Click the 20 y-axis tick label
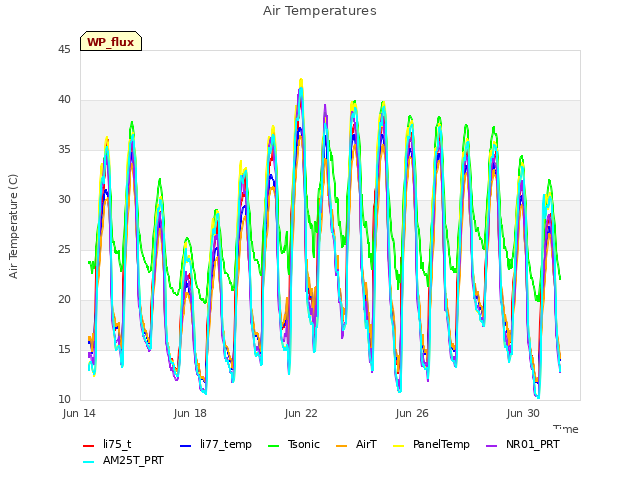The image size is (640, 480). click(x=64, y=300)
